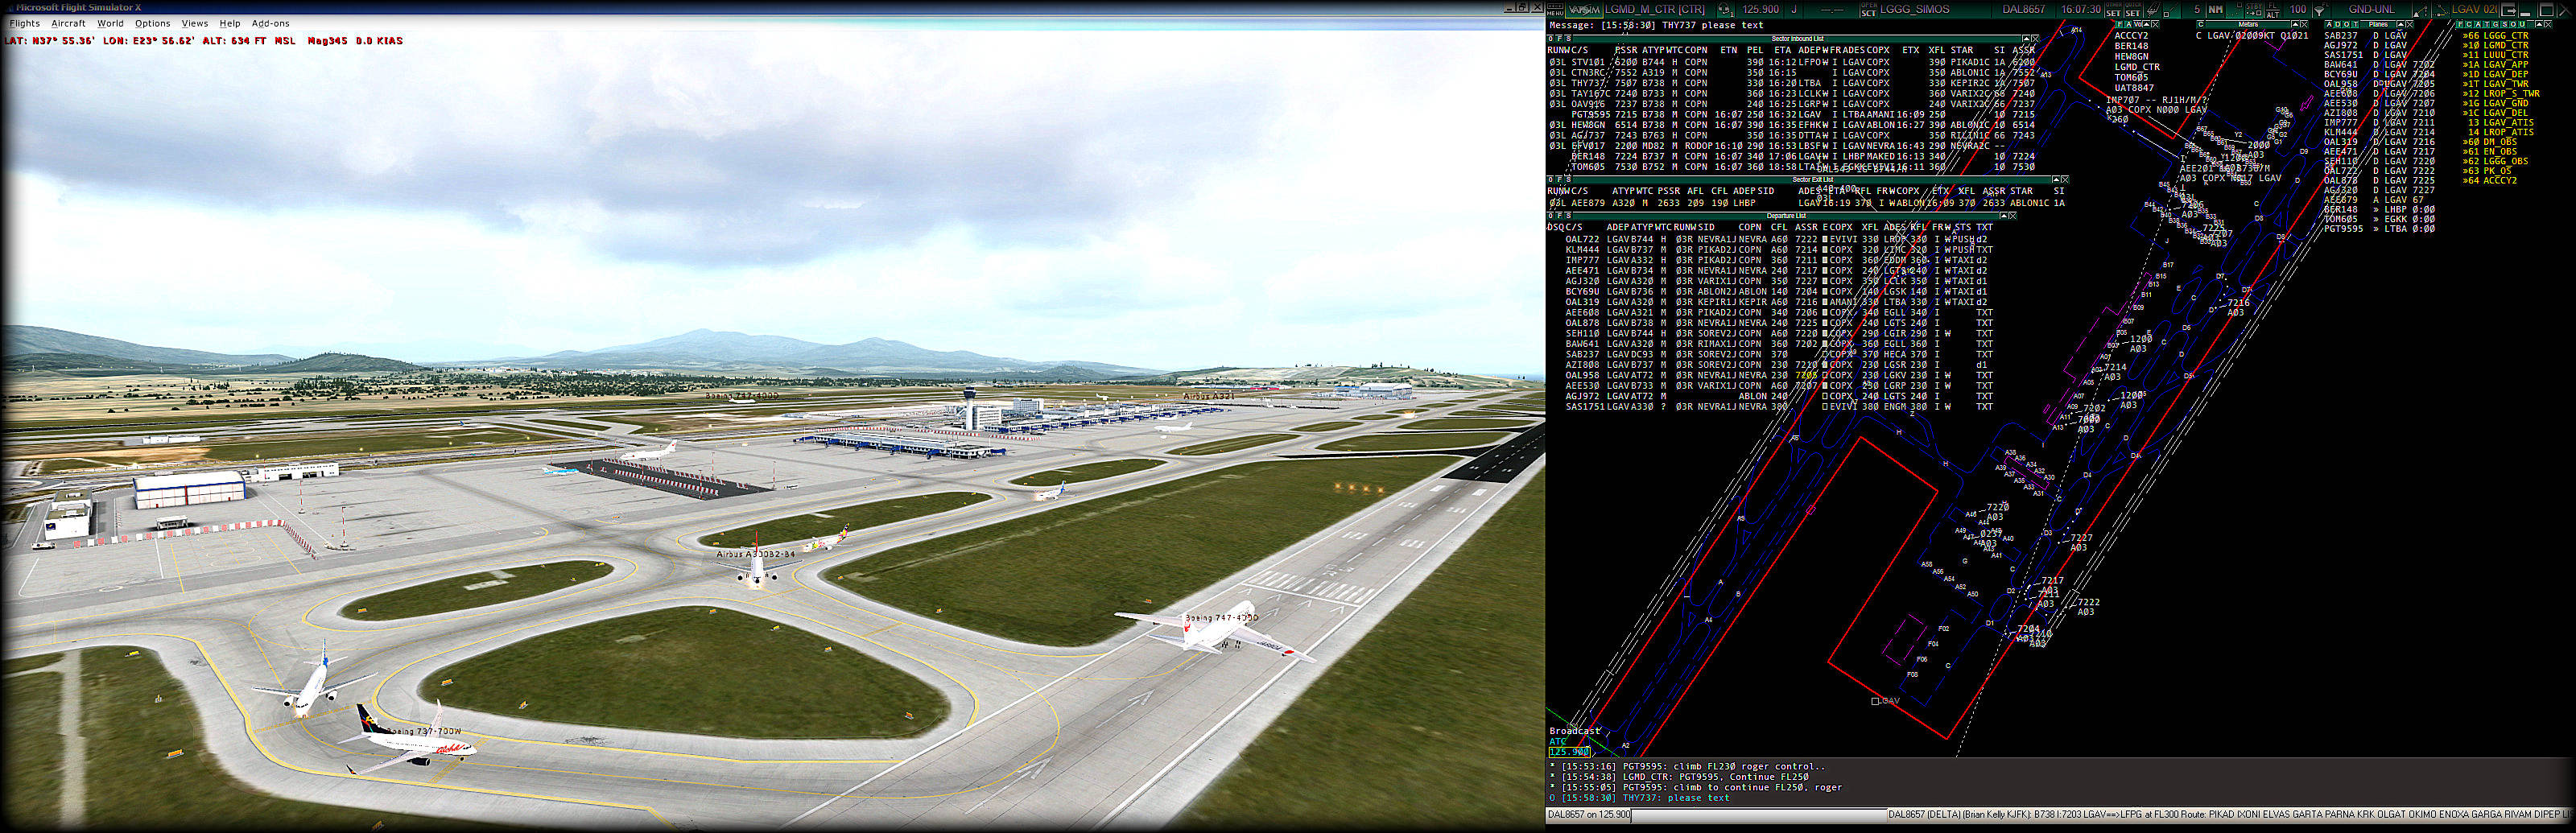2576x833 pixels.
Task: Toggle the NM range units icon
Action: 2216,9
